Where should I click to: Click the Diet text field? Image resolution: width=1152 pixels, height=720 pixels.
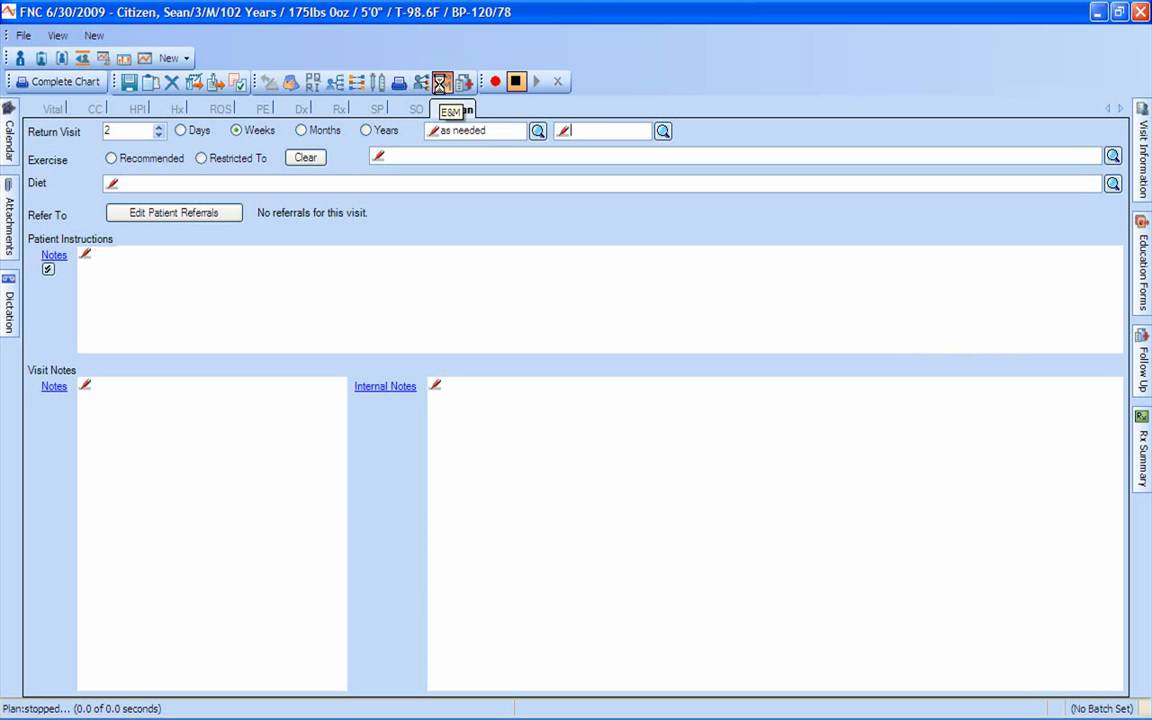coord(602,184)
